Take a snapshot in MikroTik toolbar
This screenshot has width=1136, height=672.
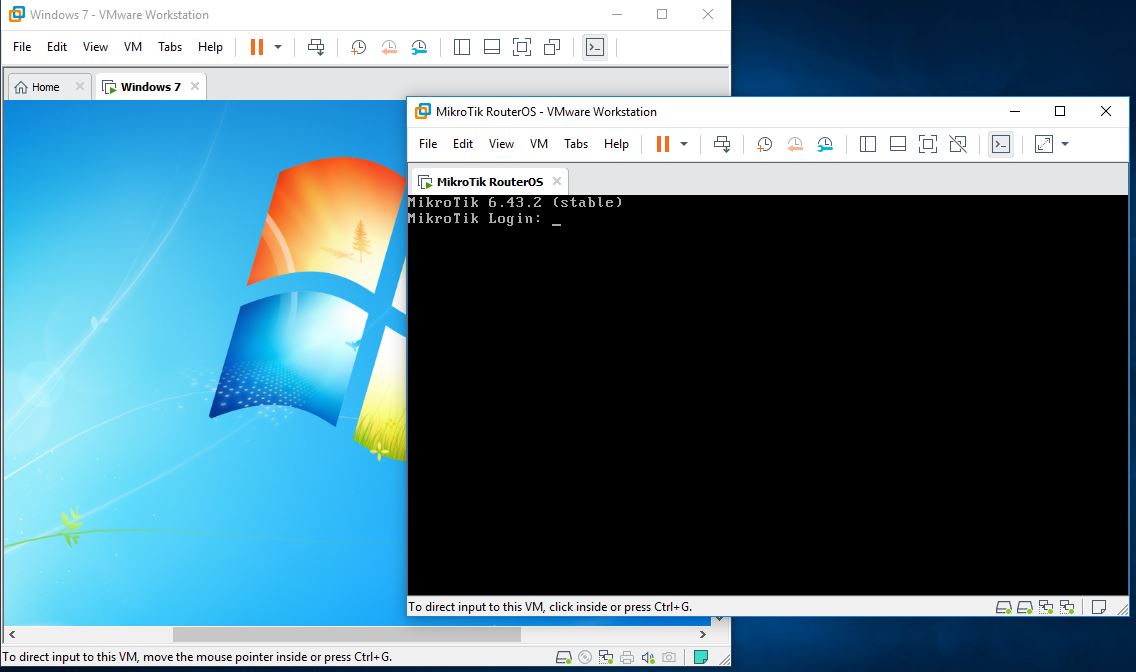click(x=764, y=144)
